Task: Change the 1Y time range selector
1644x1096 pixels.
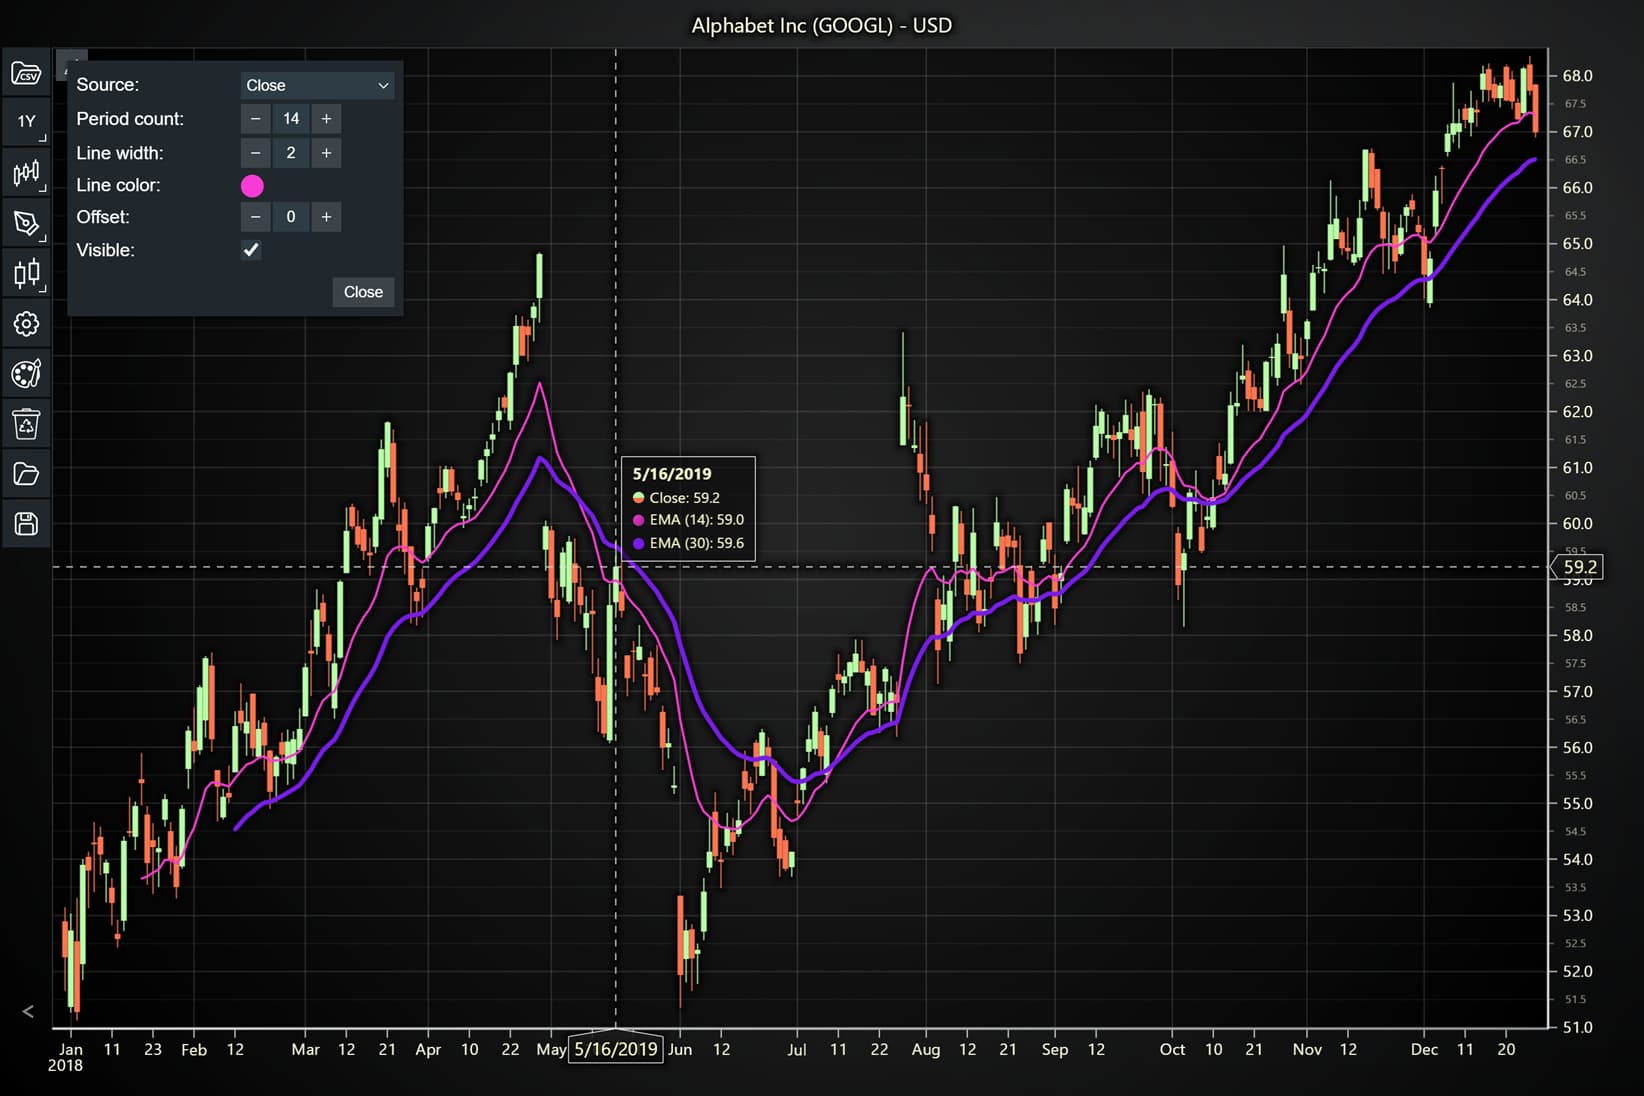Action: pos(26,122)
